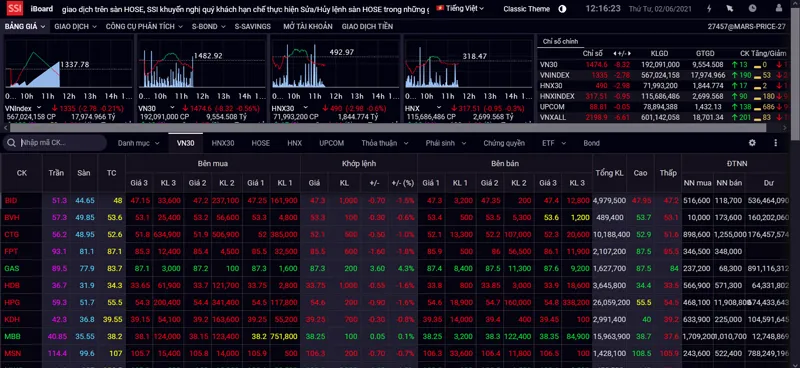Image resolution: width=800 pixels, height=368 pixels.
Task: Expand the Danh mục watchlist dropdown
Action: coord(138,143)
